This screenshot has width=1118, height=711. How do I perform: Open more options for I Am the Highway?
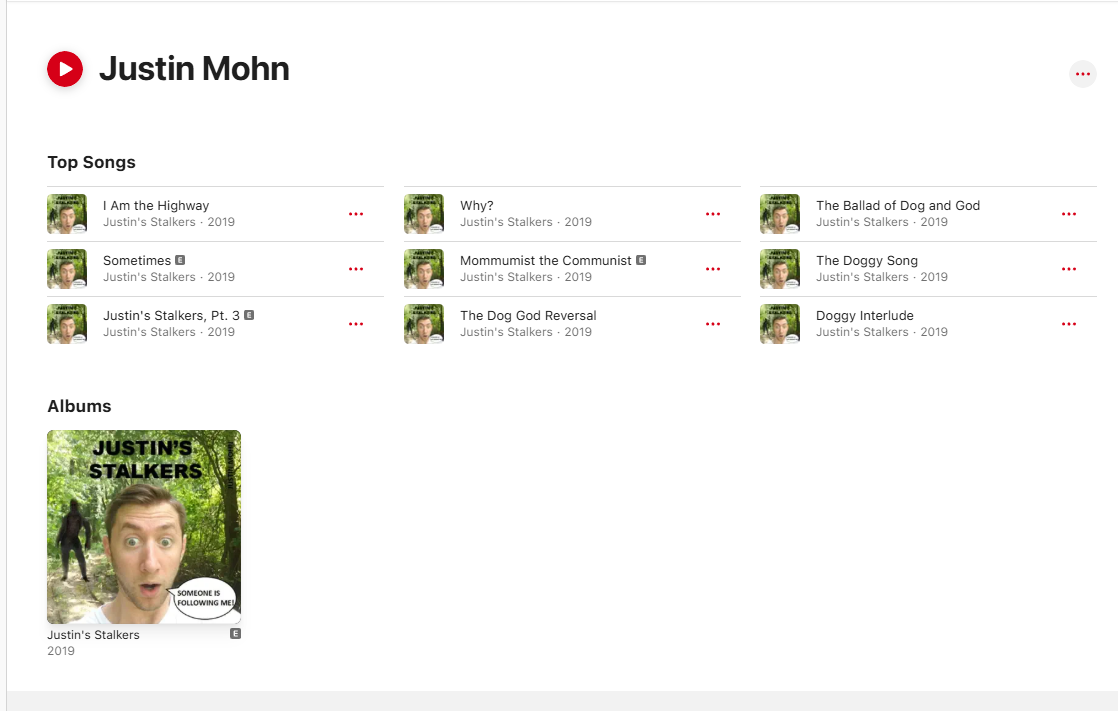point(356,214)
